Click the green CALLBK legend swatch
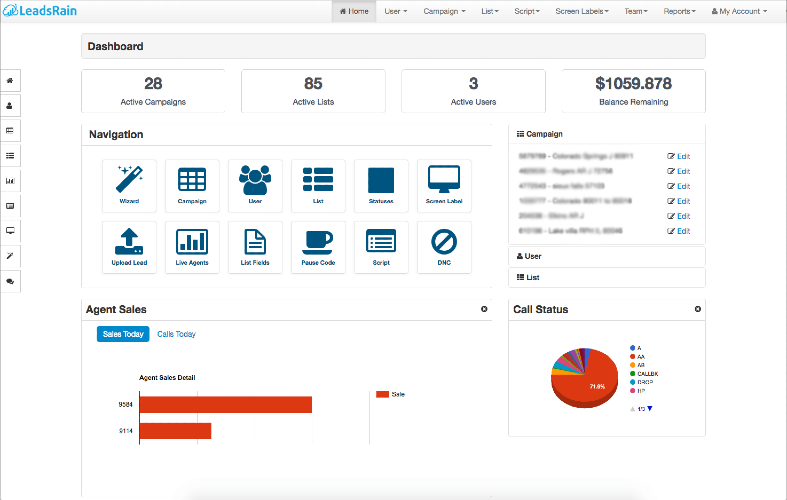 [x=632, y=373]
